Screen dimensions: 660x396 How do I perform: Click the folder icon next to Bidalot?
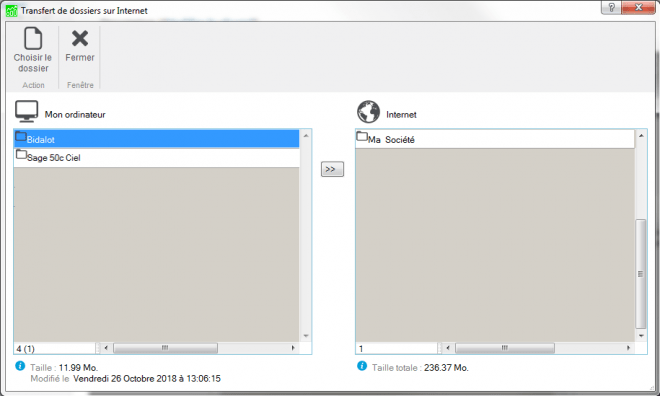(21, 136)
